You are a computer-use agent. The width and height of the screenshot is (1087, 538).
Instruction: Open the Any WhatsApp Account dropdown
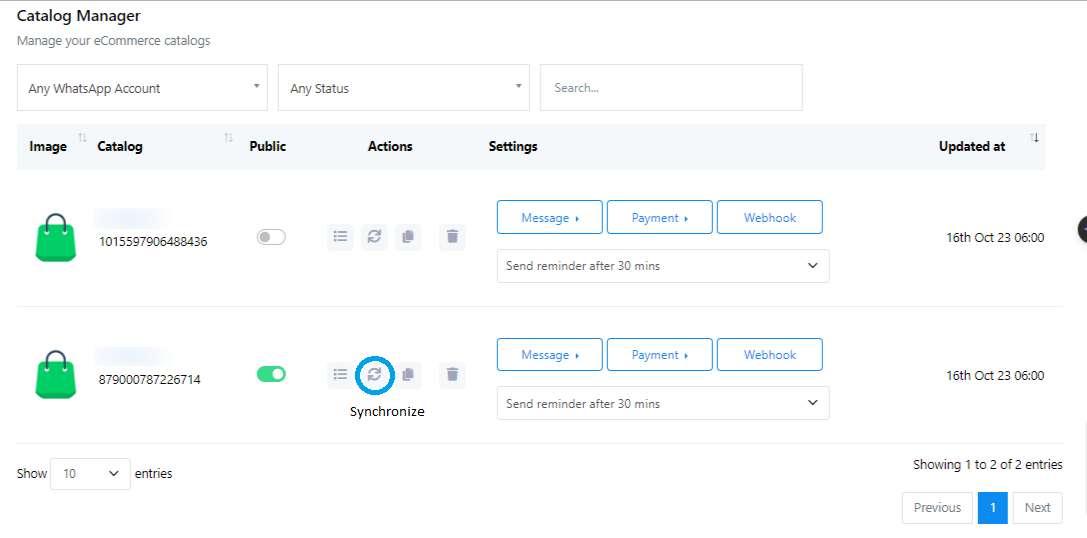pyautogui.click(x=142, y=88)
